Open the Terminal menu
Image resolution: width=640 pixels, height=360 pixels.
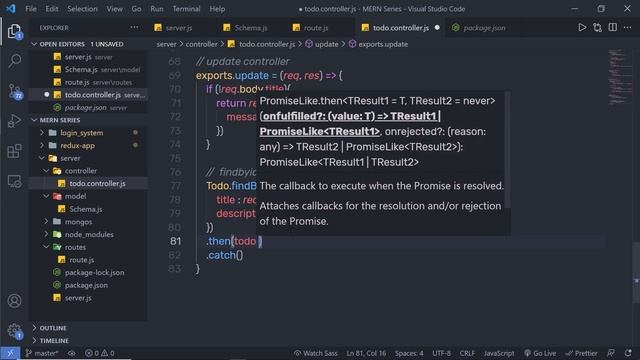point(186,9)
